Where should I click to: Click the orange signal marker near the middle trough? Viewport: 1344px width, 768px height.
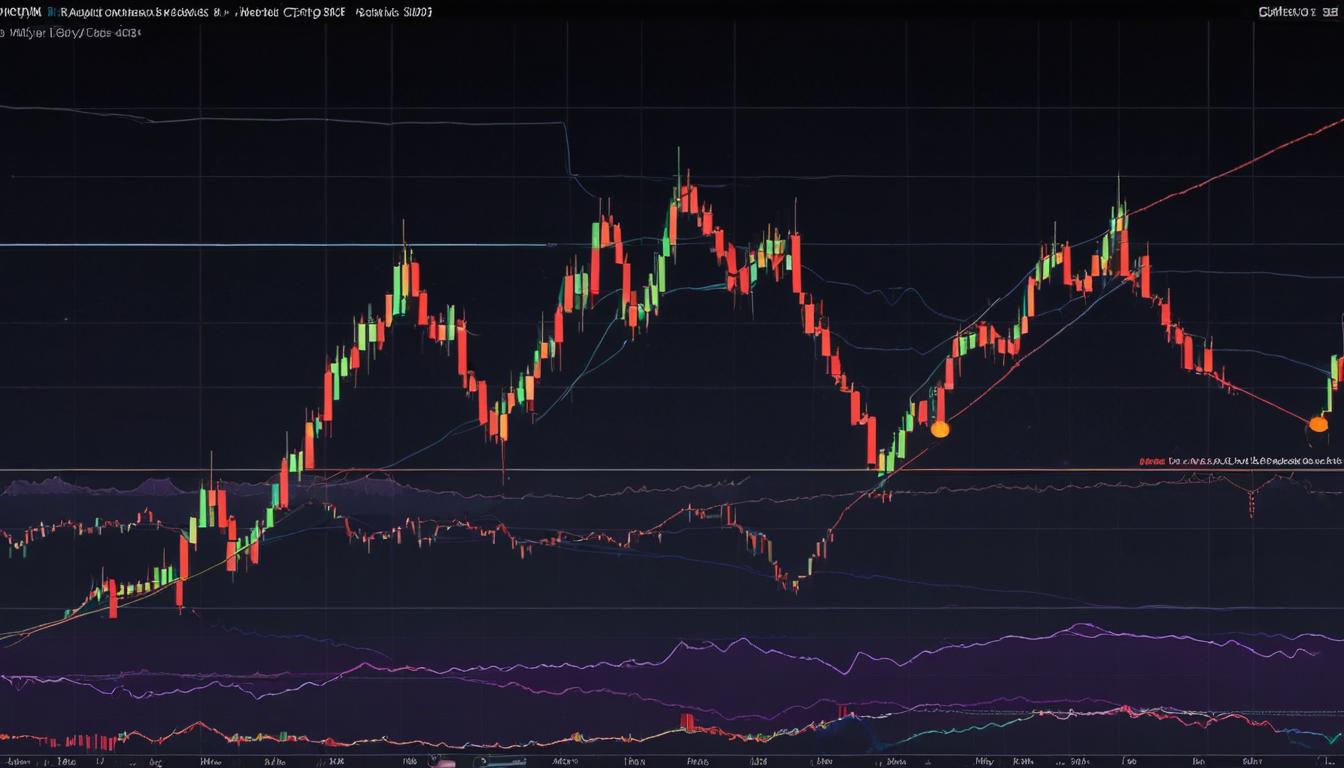point(938,430)
